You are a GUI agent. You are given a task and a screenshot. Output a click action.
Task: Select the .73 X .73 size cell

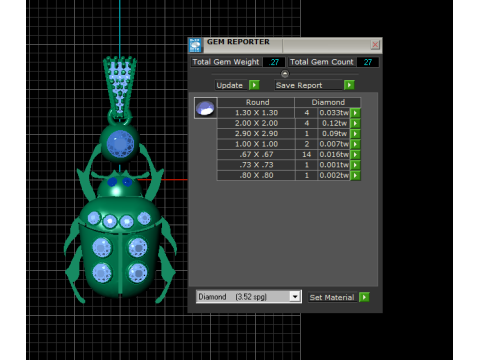pos(256,165)
